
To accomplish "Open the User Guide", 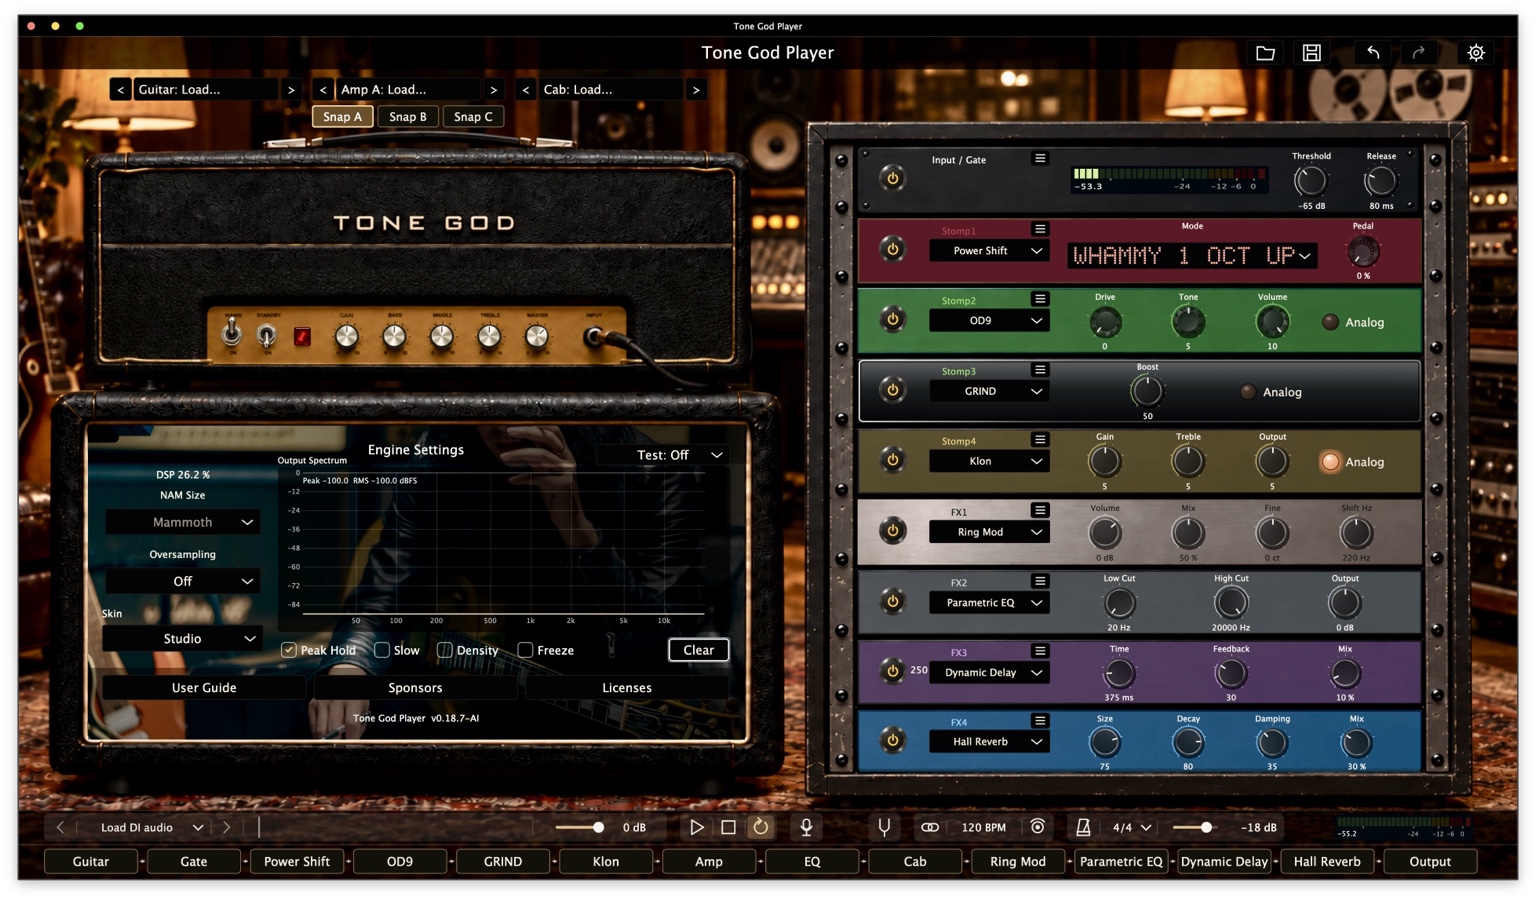I will click(x=204, y=688).
